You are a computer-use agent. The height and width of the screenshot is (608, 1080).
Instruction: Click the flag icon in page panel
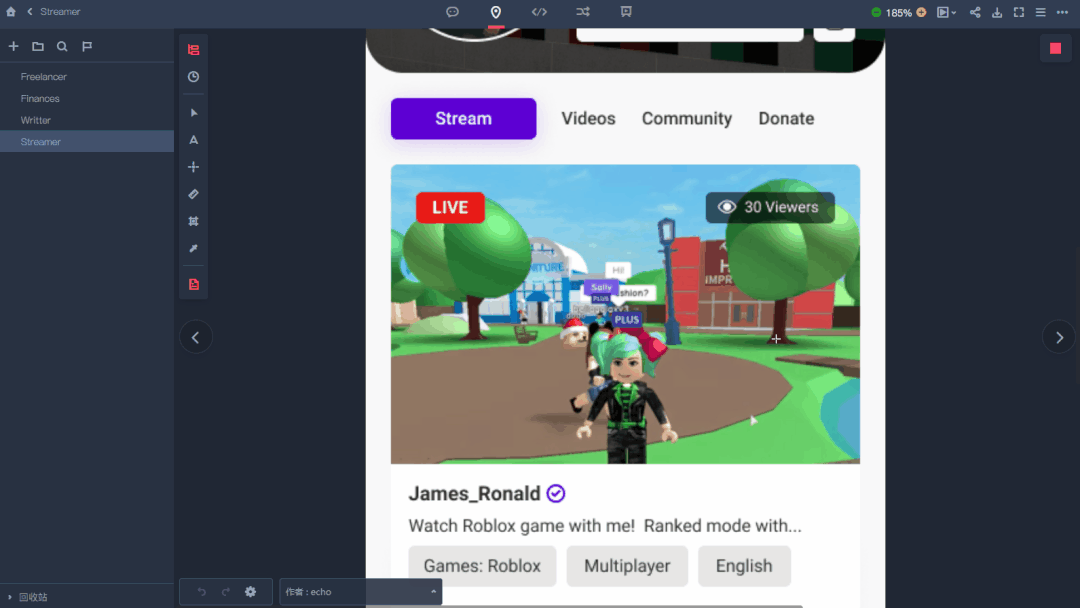click(87, 46)
